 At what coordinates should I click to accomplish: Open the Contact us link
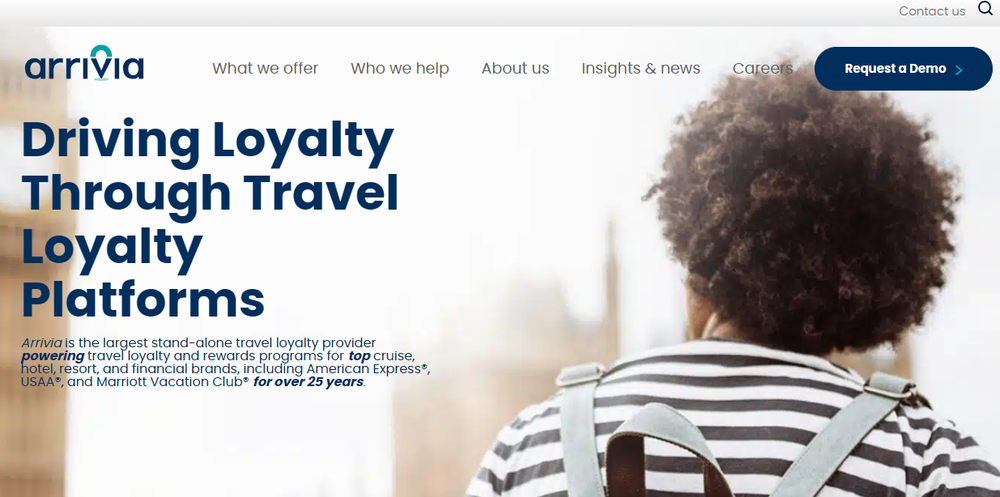point(932,11)
